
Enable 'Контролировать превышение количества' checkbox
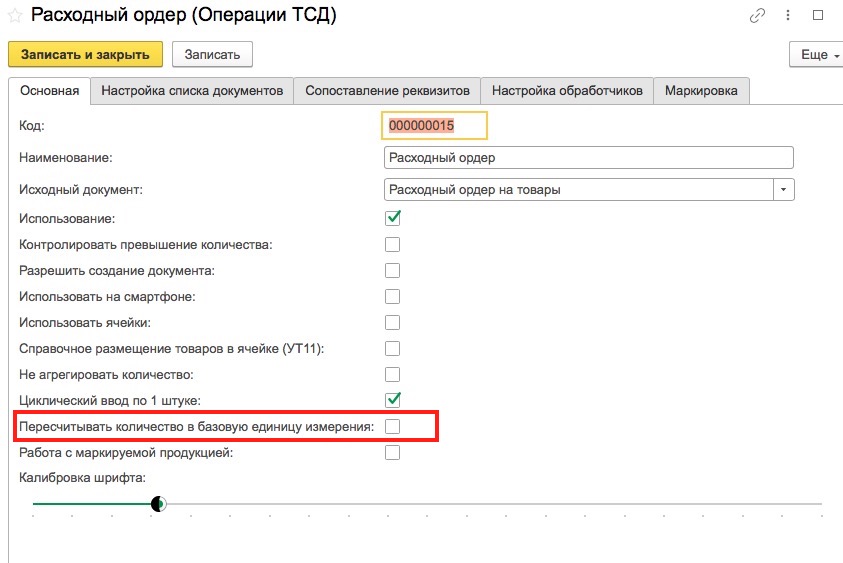click(x=392, y=245)
